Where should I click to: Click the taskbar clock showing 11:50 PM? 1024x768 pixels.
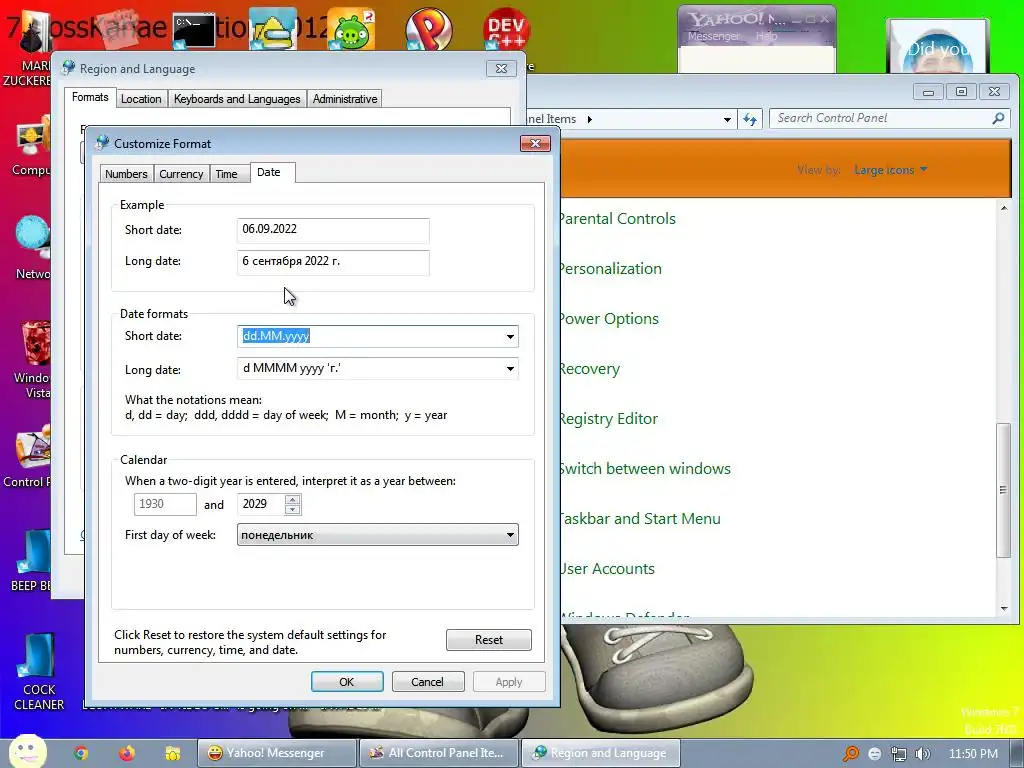[973, 754]
